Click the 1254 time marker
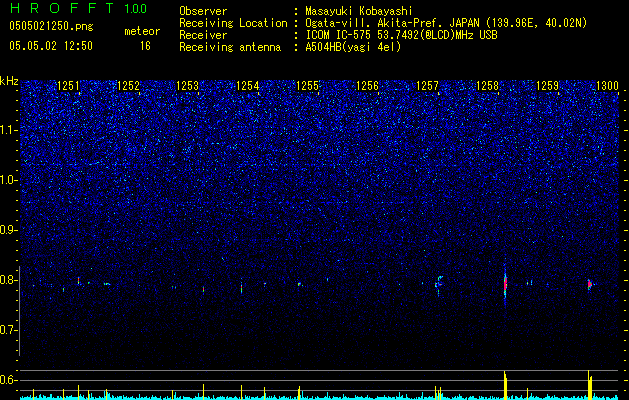Screen dimensions: 629x400 point(248,86)
